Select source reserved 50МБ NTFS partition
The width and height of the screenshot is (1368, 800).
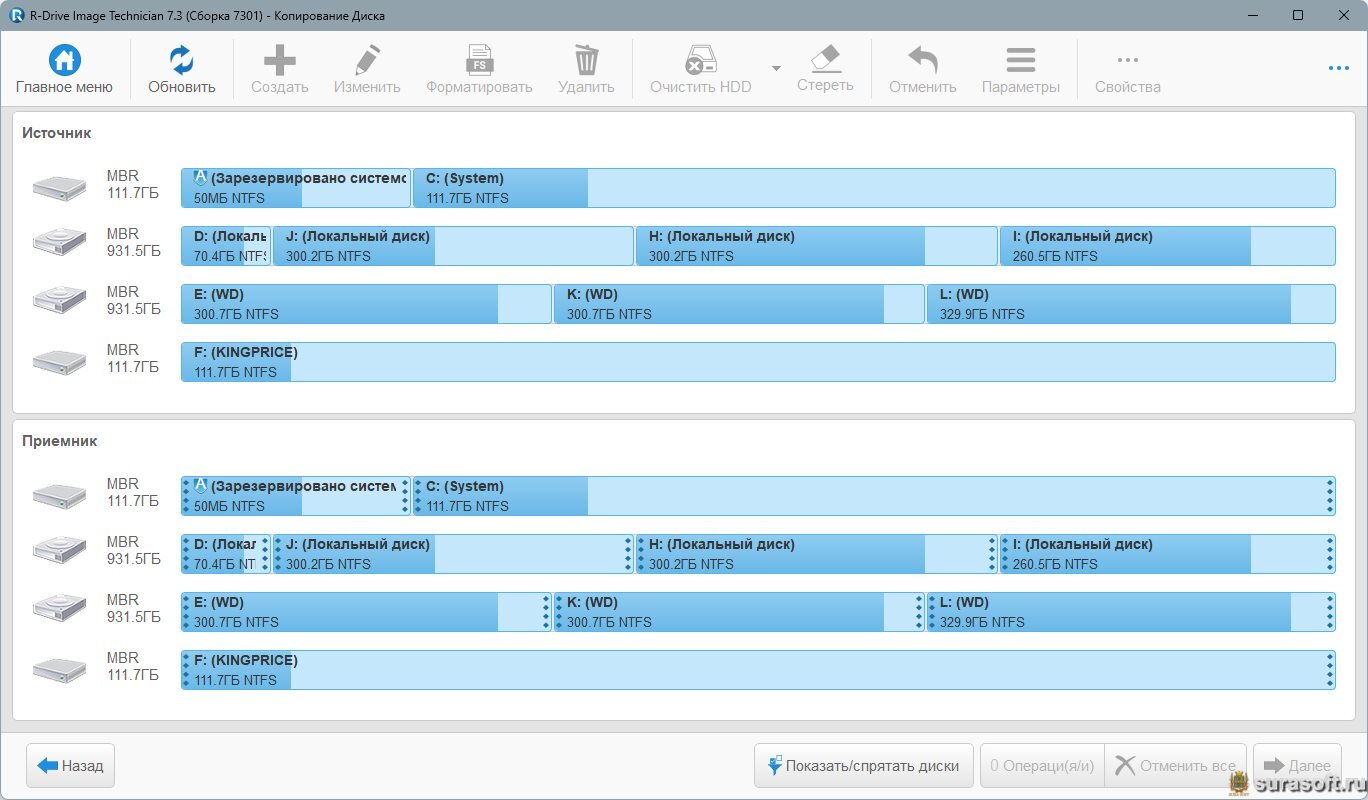(x=296, y=188)
